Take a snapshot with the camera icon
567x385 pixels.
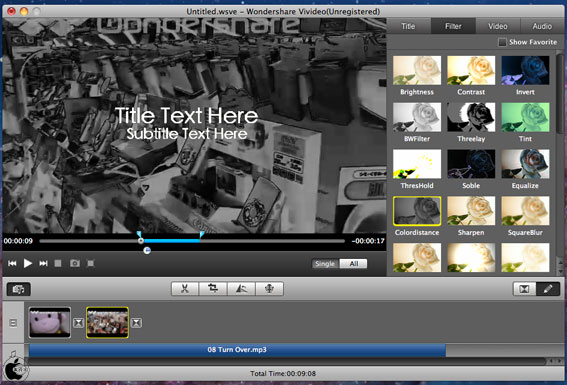click(x=75, y=263)
